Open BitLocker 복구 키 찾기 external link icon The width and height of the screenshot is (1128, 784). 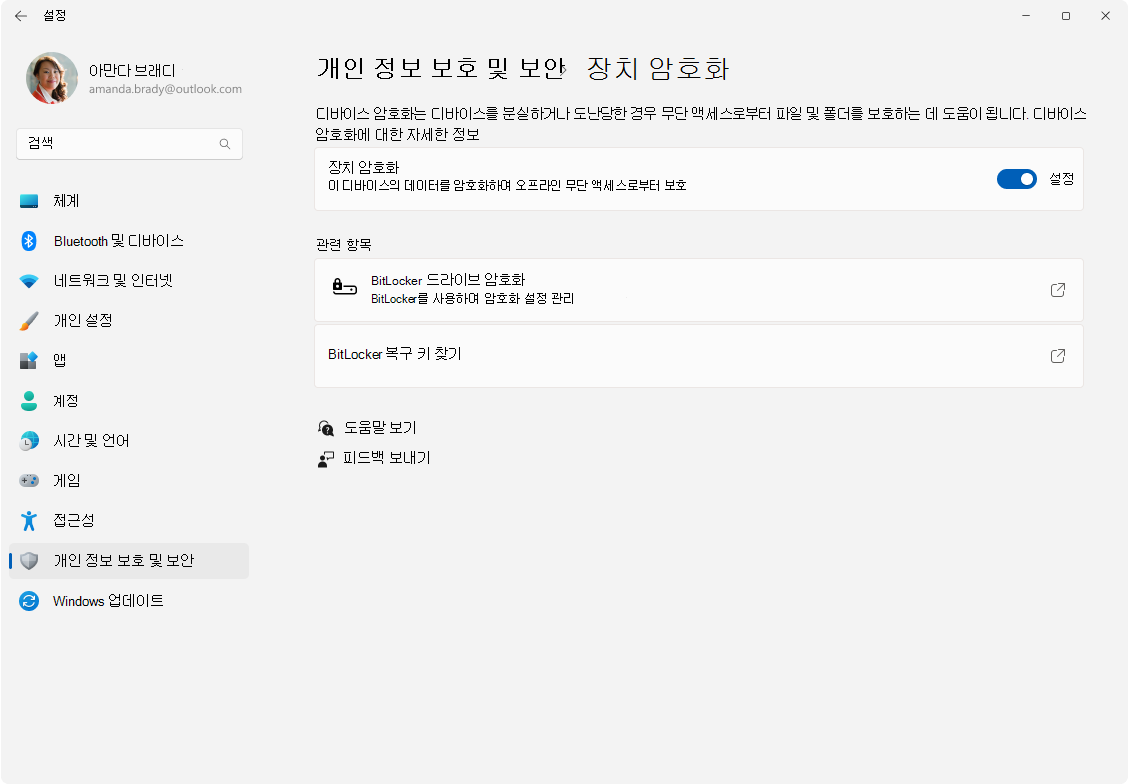click(x=1058, y=356)
